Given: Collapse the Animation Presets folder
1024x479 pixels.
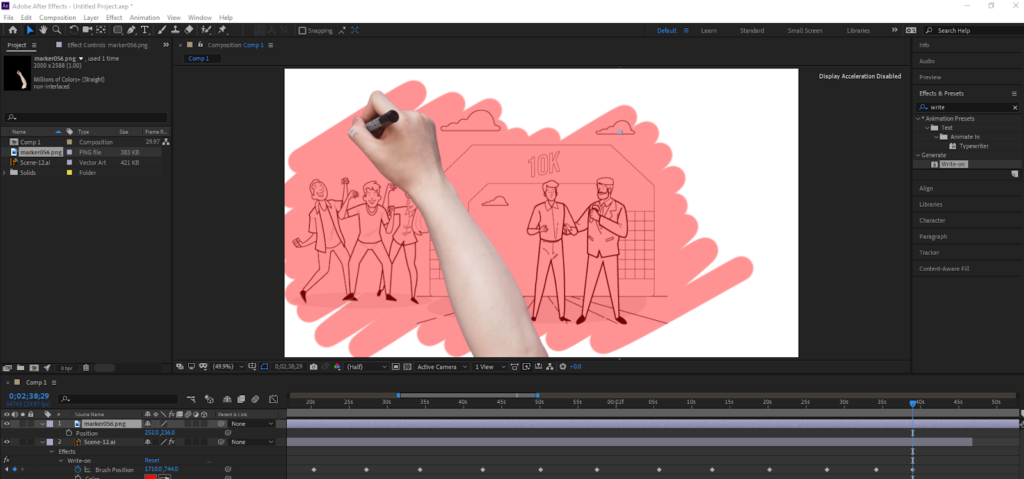Looking at the screenshot, I should tap(918, 118).
